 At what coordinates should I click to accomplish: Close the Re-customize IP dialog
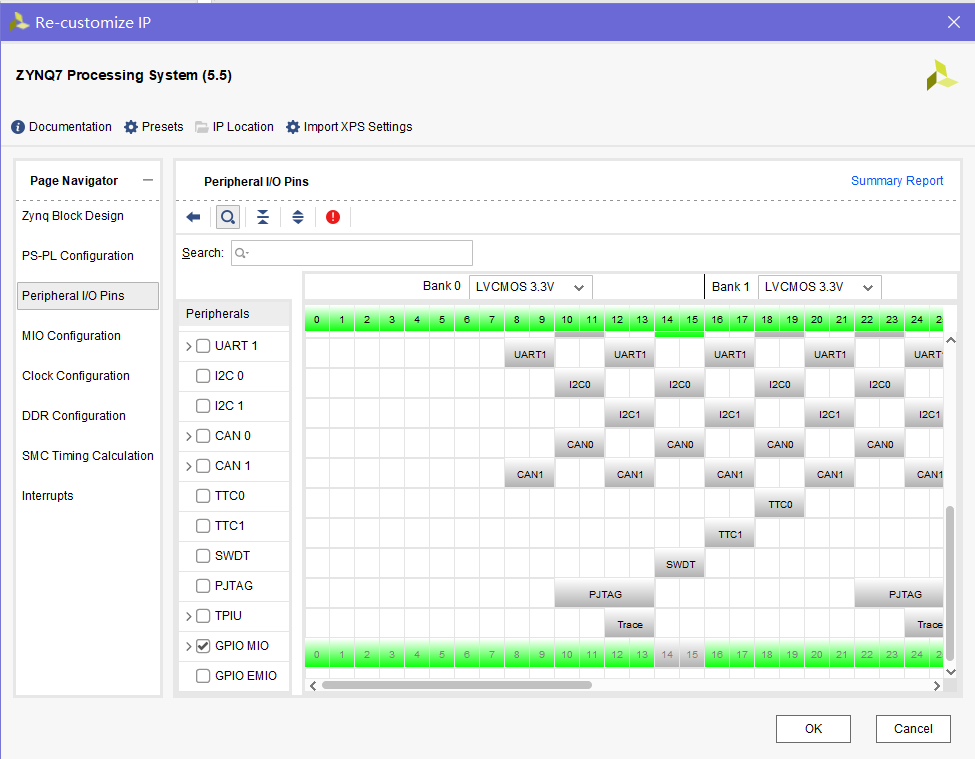tap(954, 22)
